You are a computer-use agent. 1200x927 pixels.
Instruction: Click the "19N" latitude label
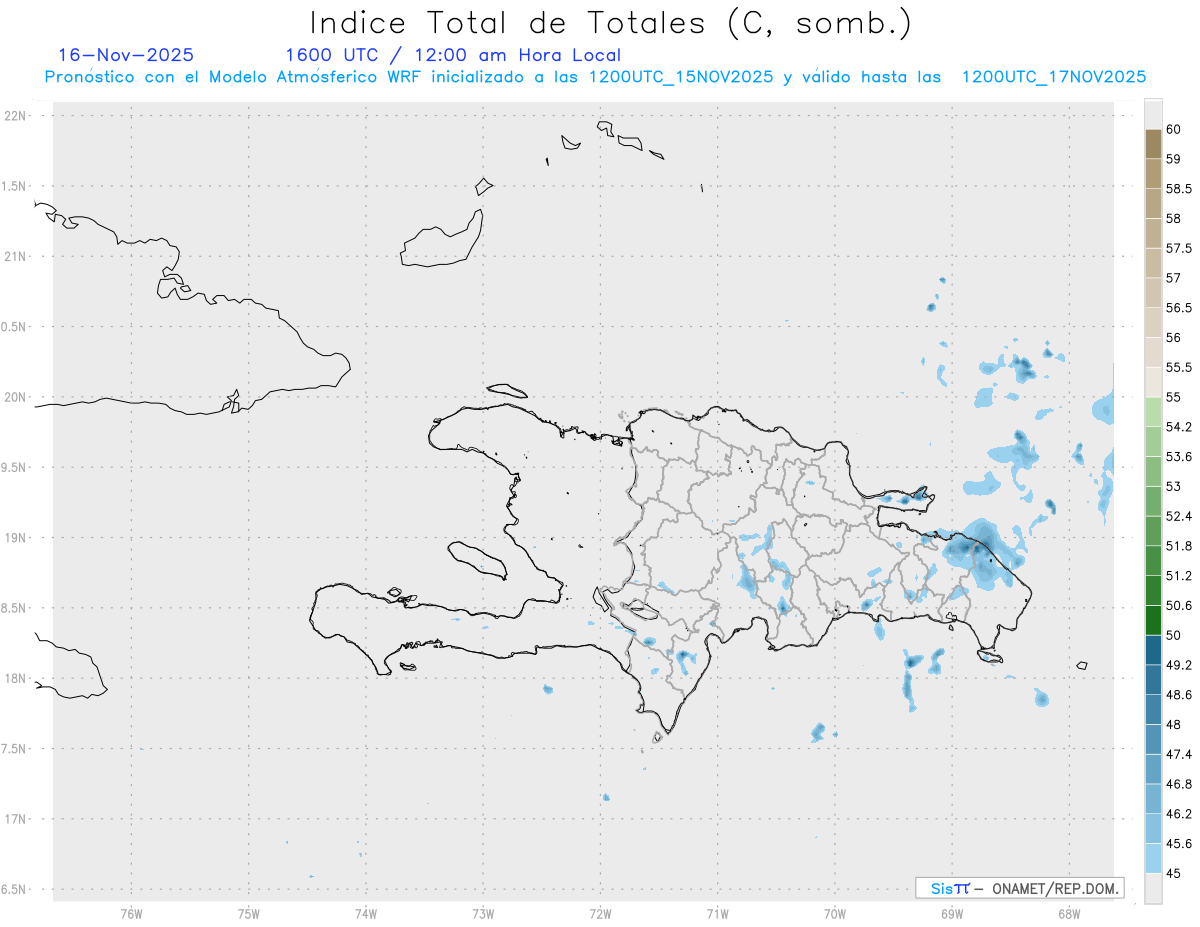tap(17, 538)
